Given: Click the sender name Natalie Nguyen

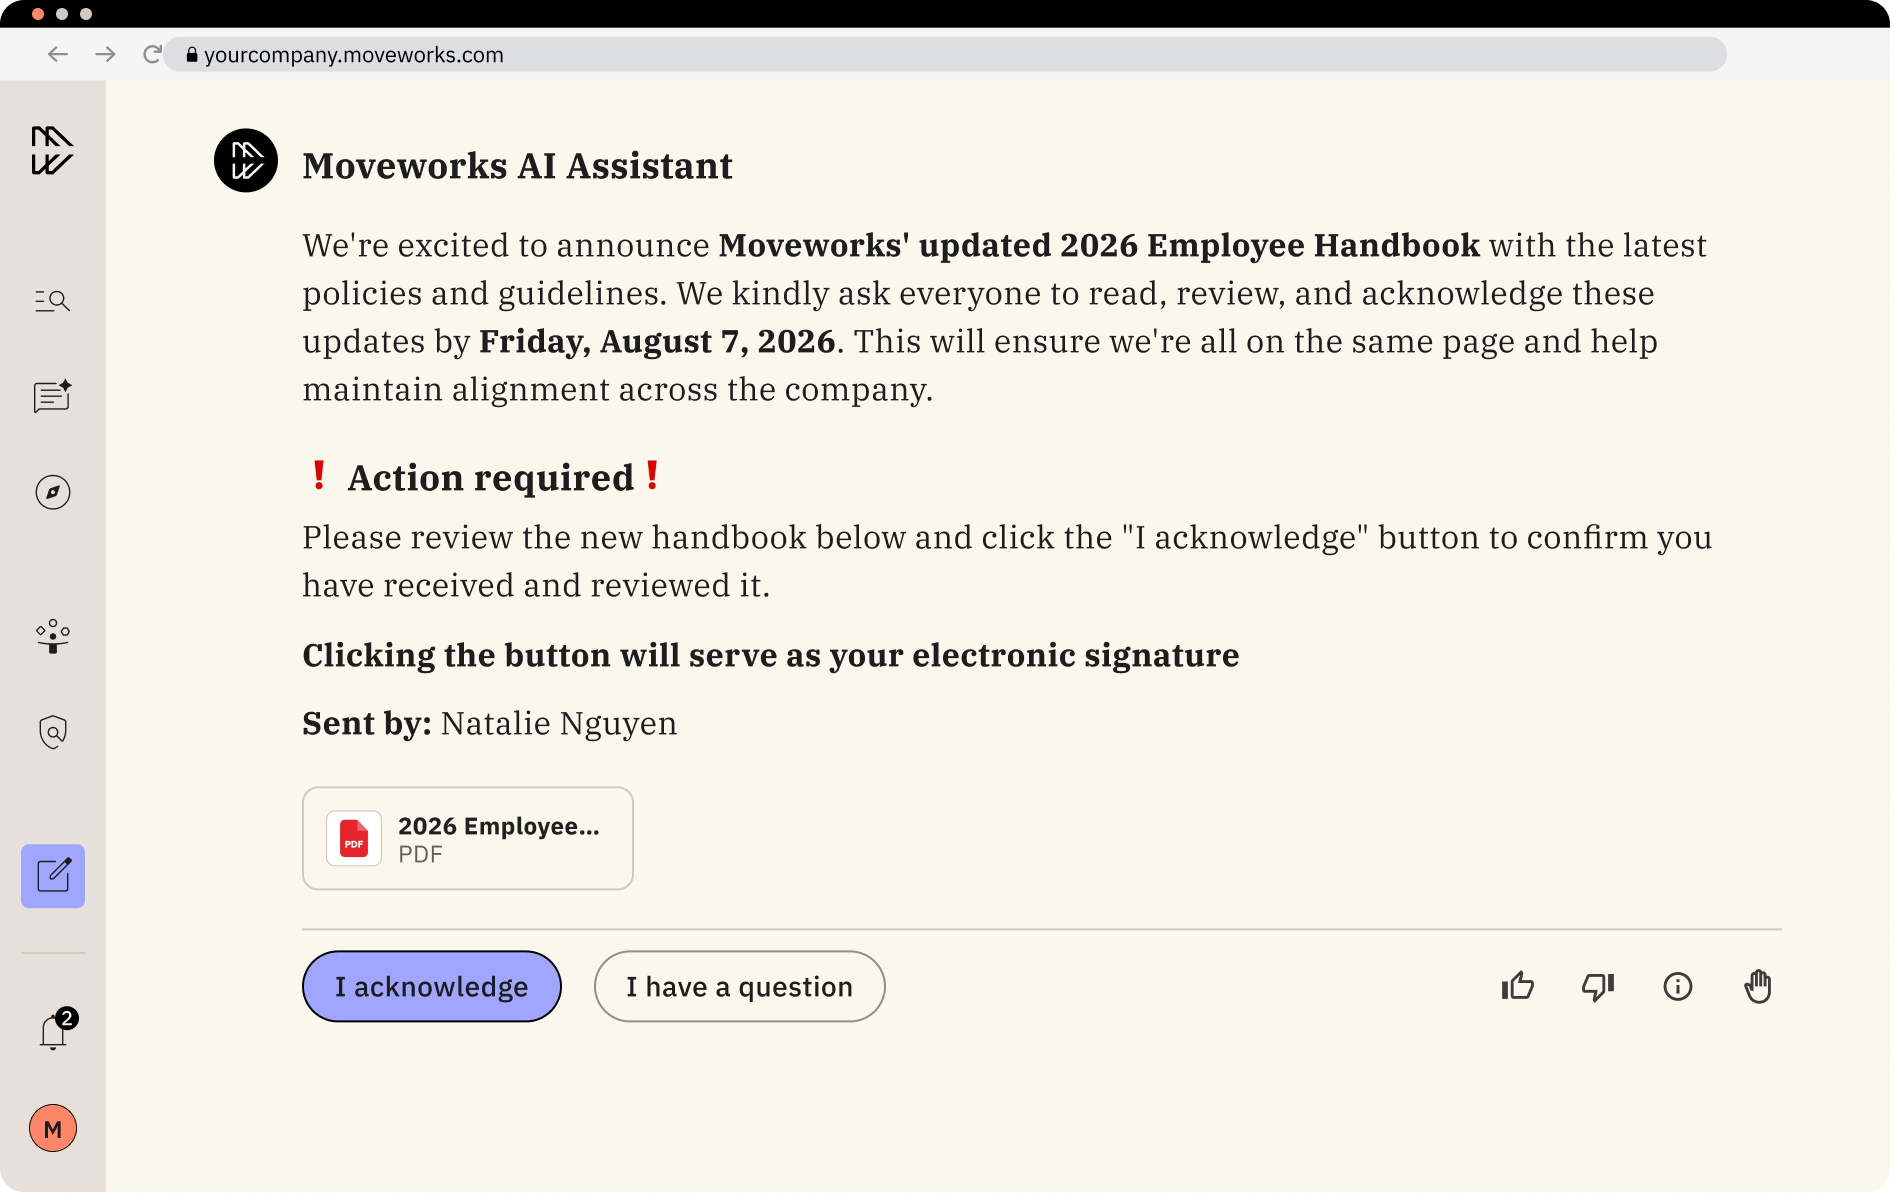Looking at the screenshot, I should [x=559, y=723].
